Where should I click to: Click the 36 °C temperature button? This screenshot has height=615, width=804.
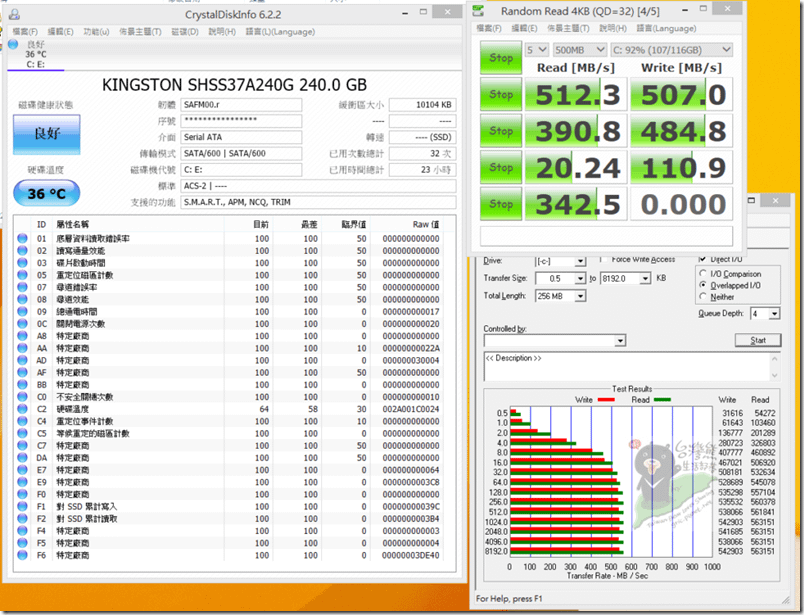coord(47,193)
